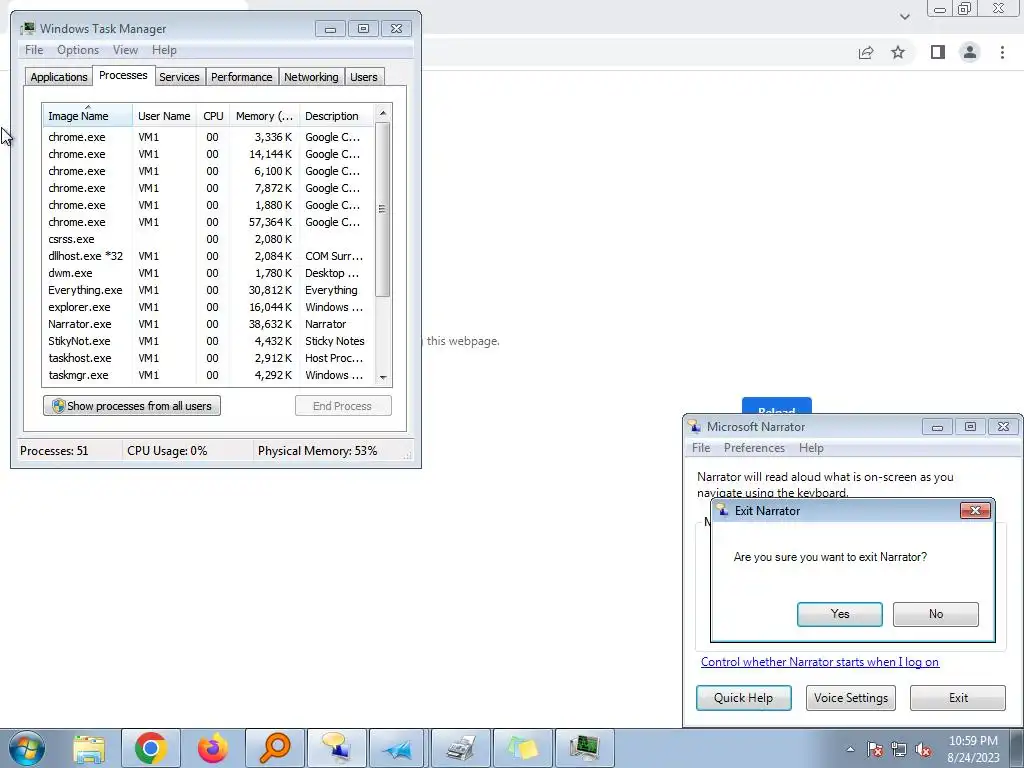Open Chrome's three-dot menu
This screenshot has width=1024, height=768.
point(1002,52)
